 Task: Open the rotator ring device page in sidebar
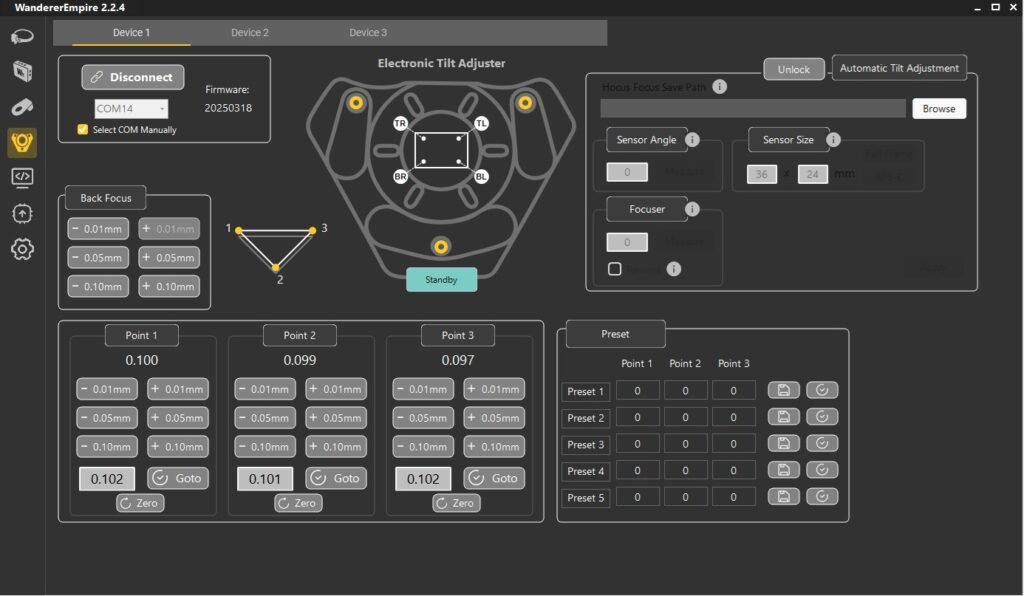pyautogui.click(x=22, y=36)
